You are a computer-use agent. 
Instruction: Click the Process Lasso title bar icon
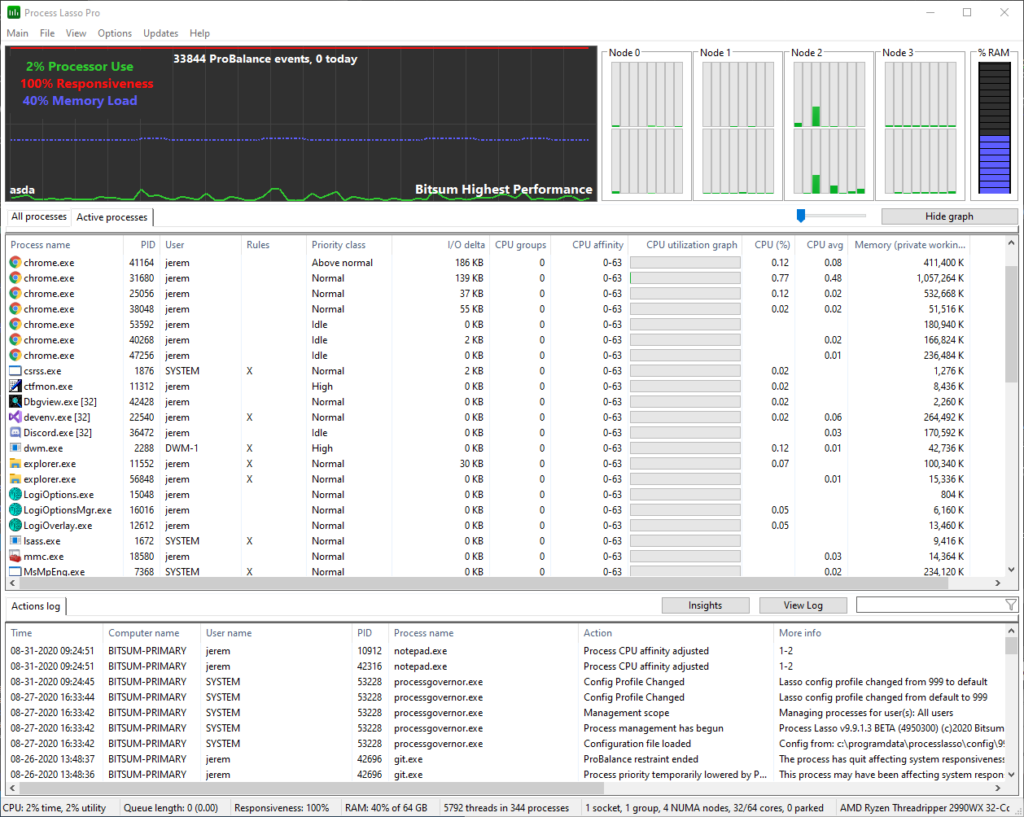point(12,12)
